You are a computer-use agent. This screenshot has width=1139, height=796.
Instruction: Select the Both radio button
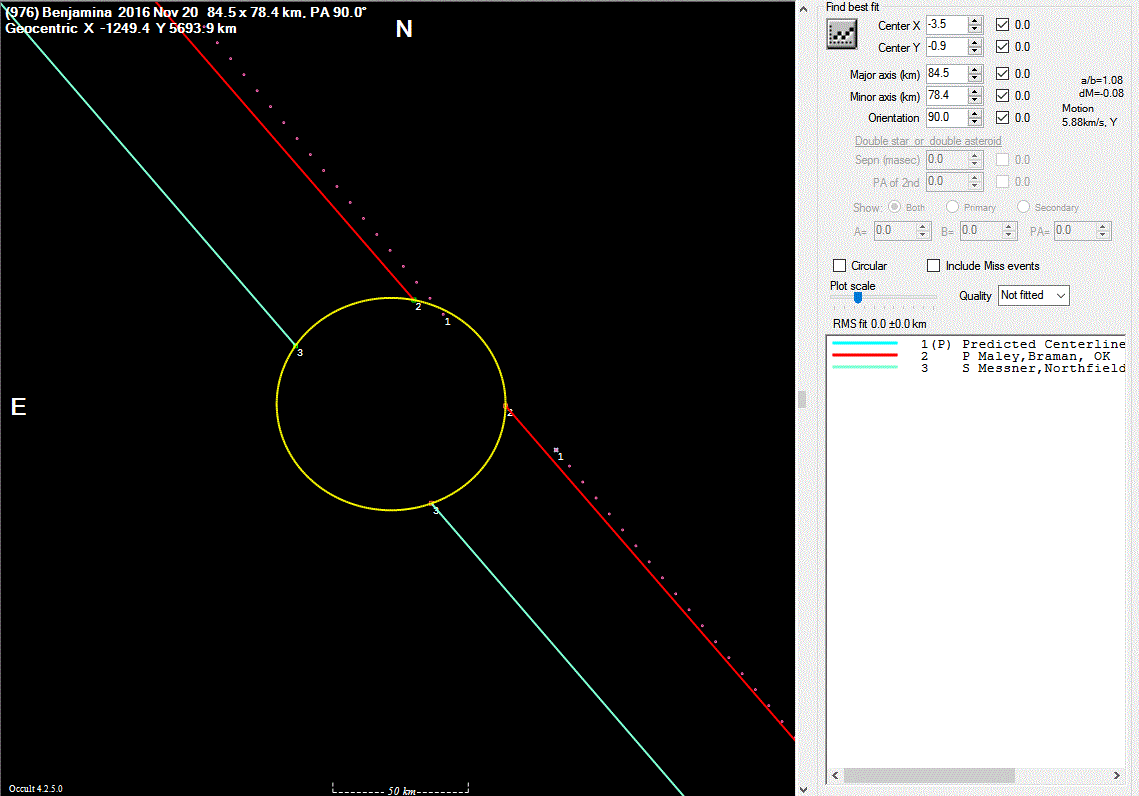coord(894,207)
